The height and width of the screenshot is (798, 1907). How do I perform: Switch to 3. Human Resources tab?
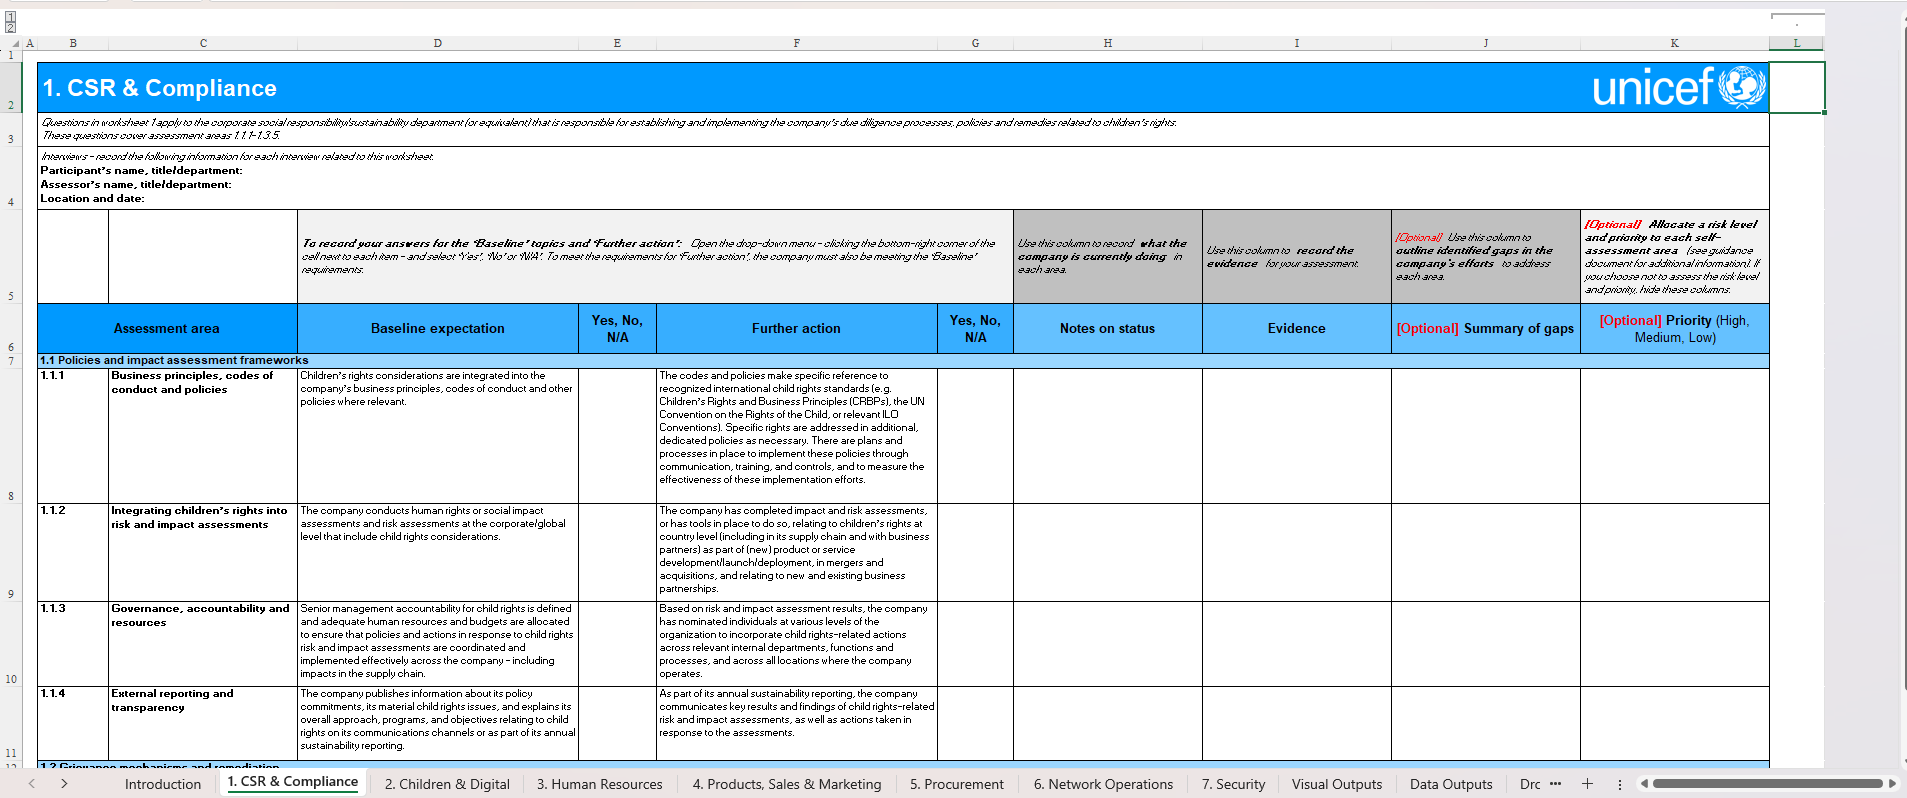pos(600,784)
